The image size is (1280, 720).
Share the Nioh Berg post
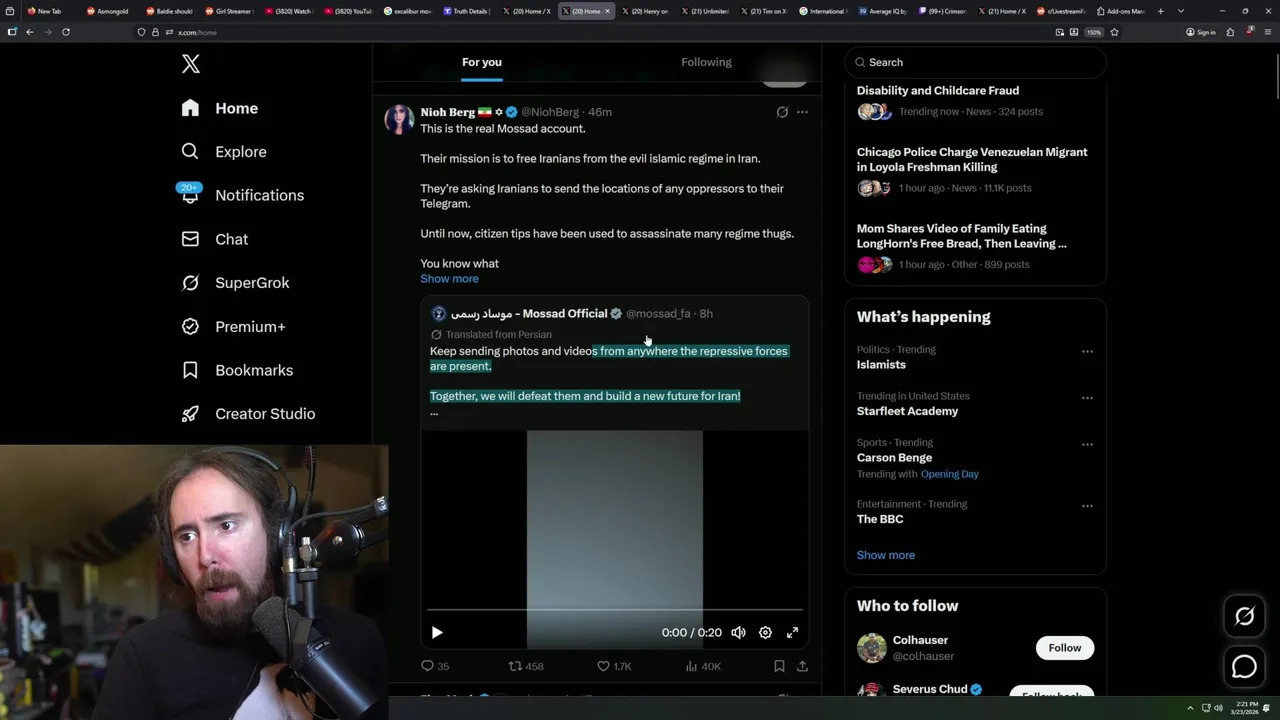click(x=802, y=666)
